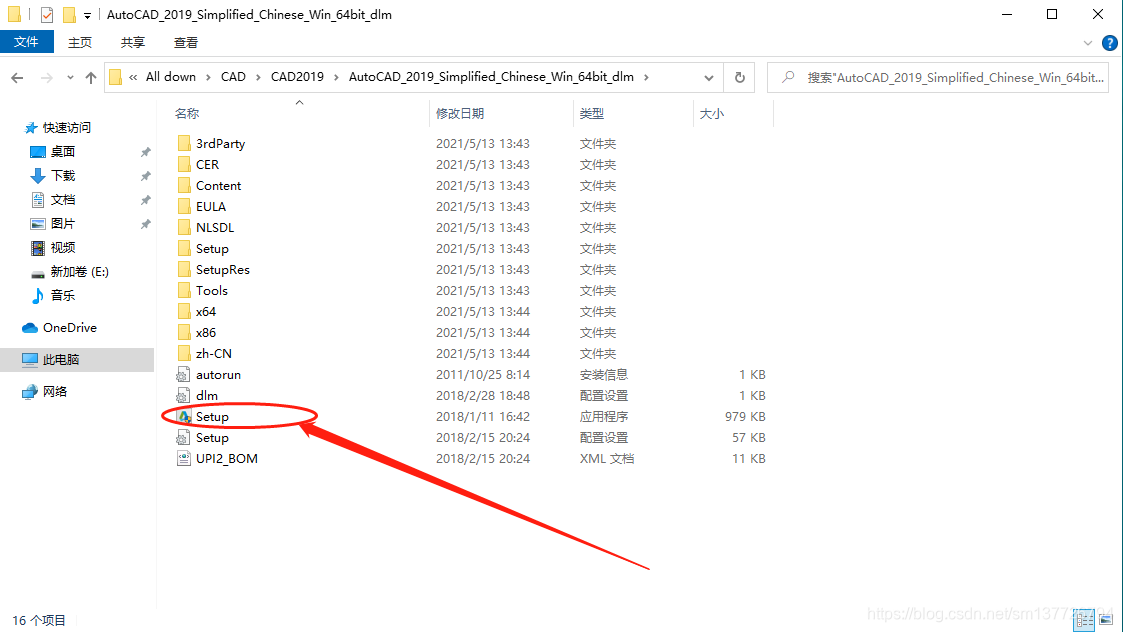Select the x64 folder icon

[x=184, y=312]
